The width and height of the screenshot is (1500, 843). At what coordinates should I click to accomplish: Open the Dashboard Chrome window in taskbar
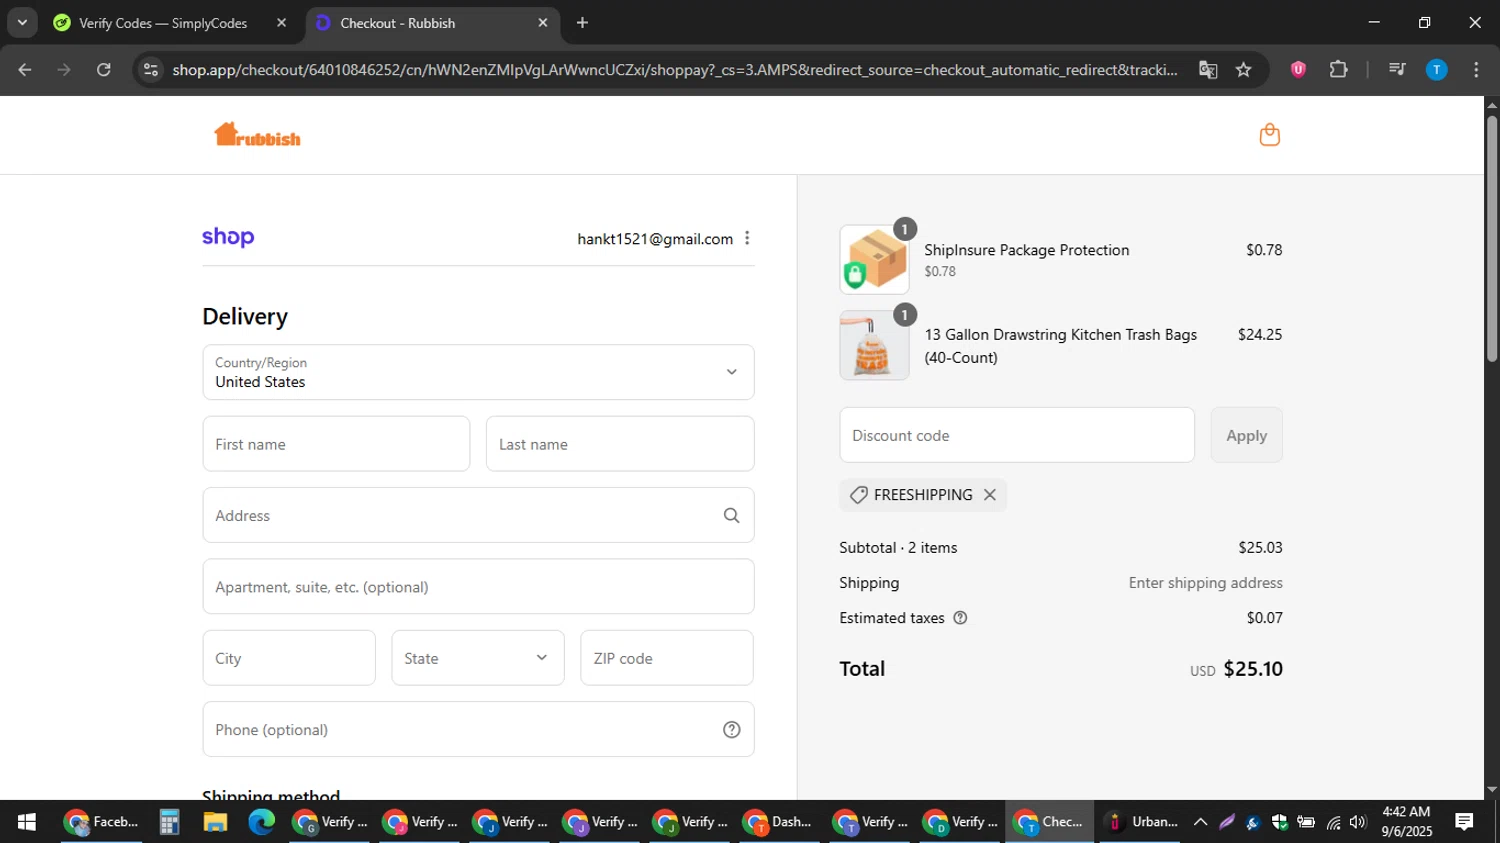[x=778, y=822]
